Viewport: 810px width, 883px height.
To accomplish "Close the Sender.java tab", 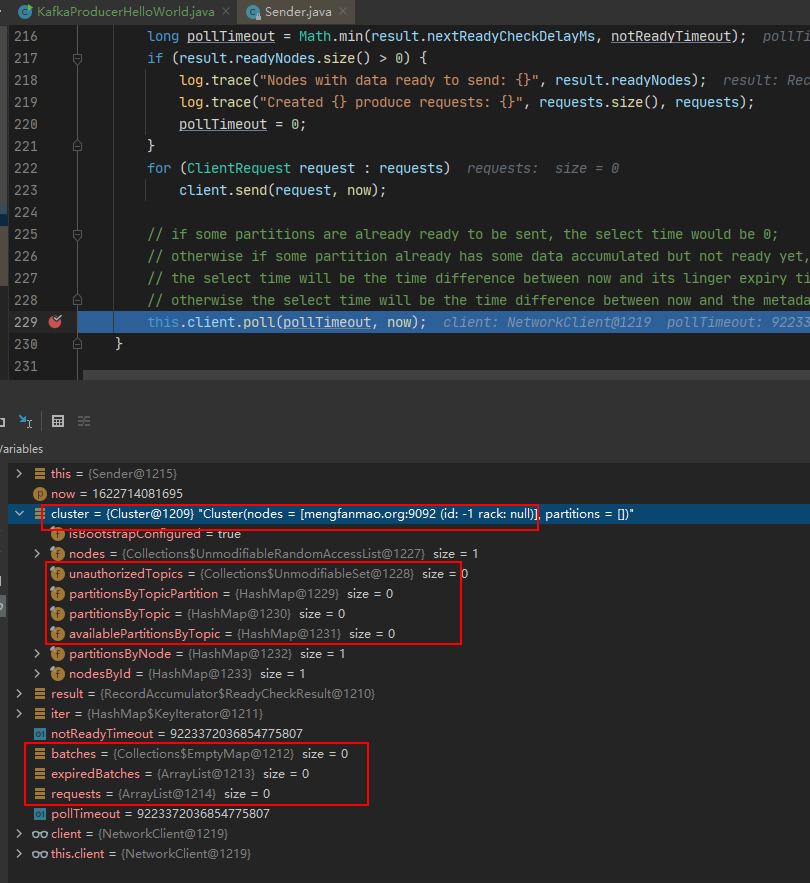I will (343, 11).
